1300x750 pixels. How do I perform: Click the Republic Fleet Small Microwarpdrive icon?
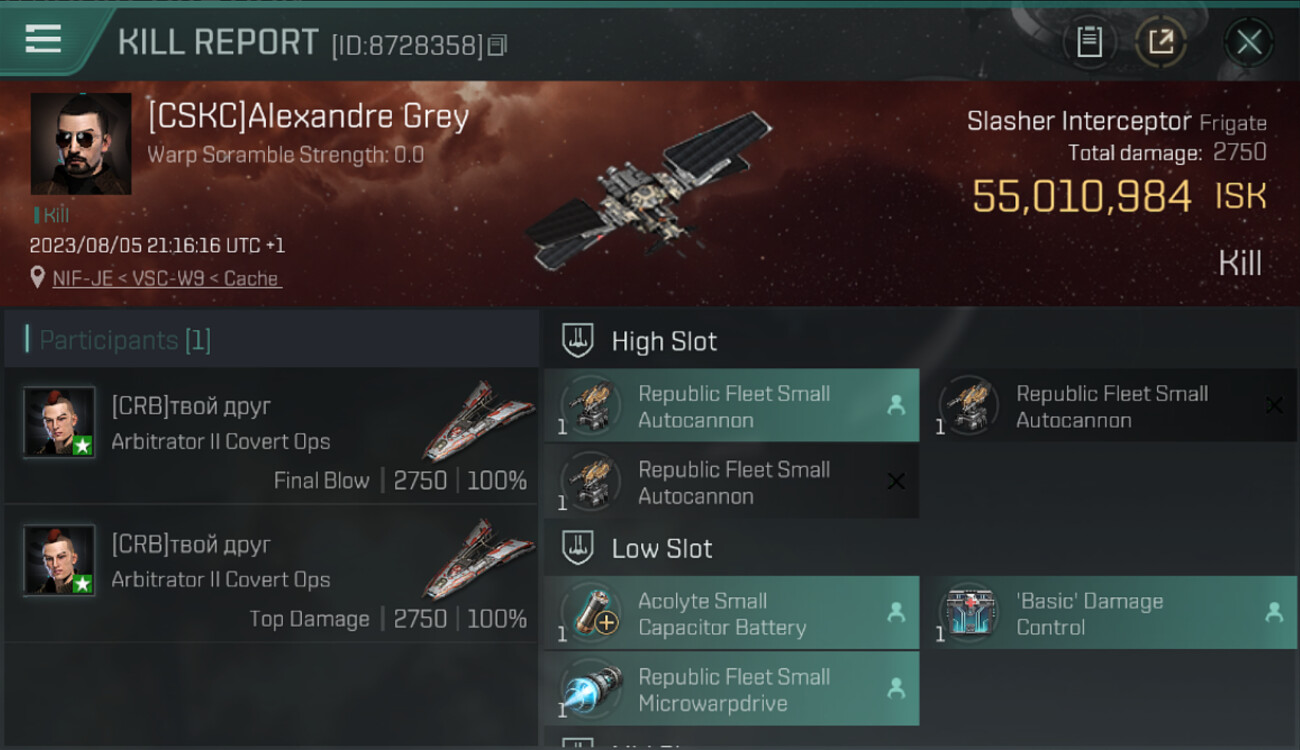tap(590, 688)
